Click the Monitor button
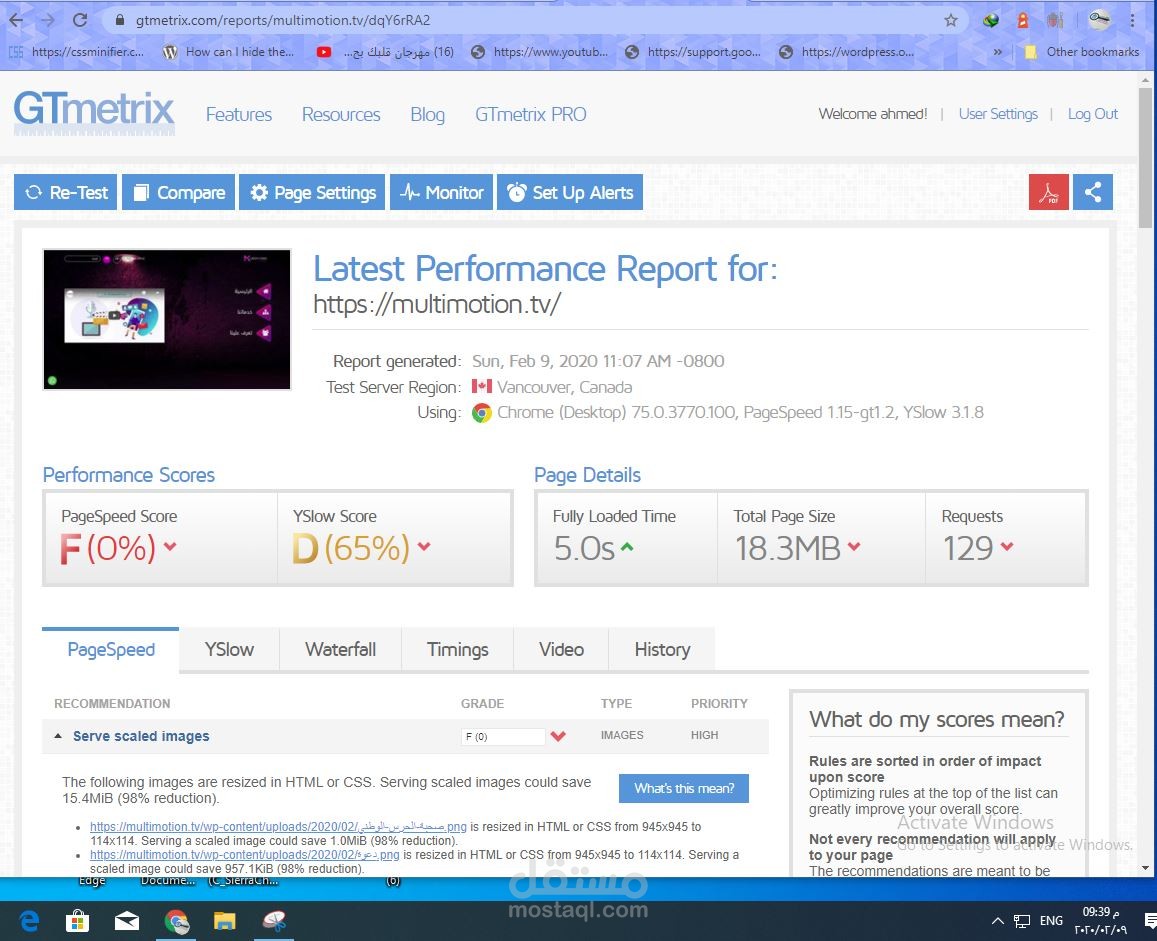 pyautogui.click(x=441, y=193)
